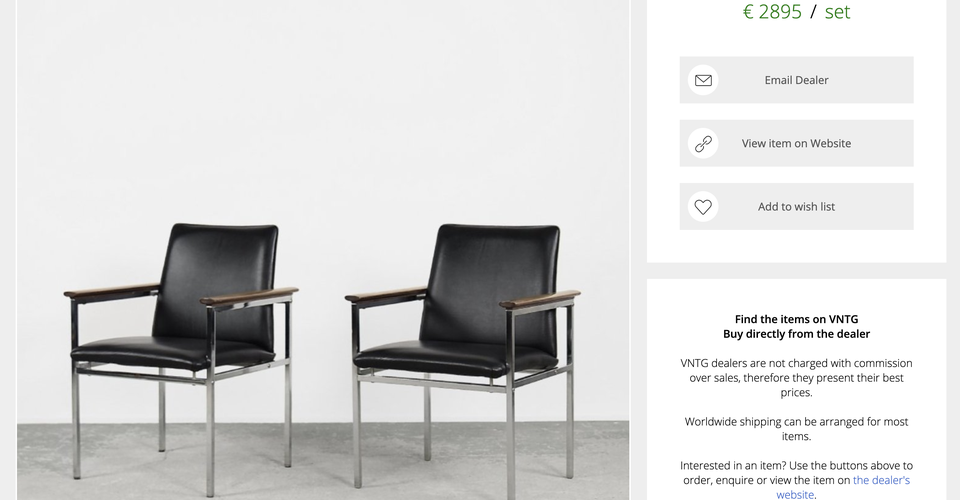The image size is (960, 500).
Task: Click the chain link icon
Action: coord(703,143)
